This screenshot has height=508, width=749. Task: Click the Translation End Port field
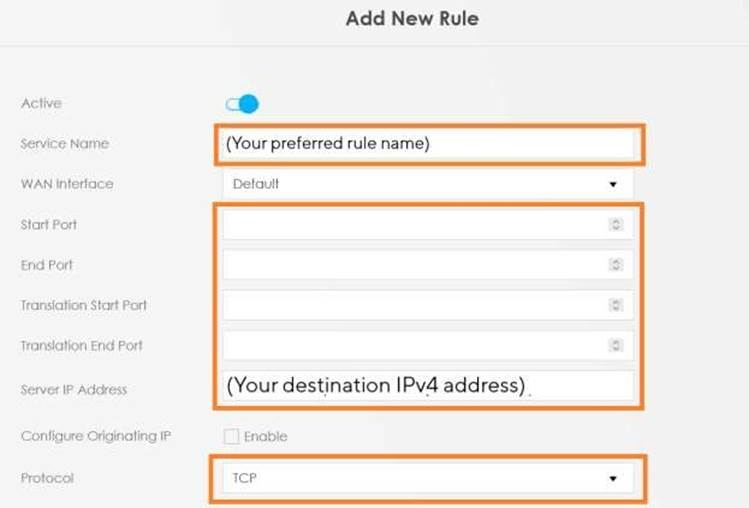pyautogui.click(x=428, y=346)
